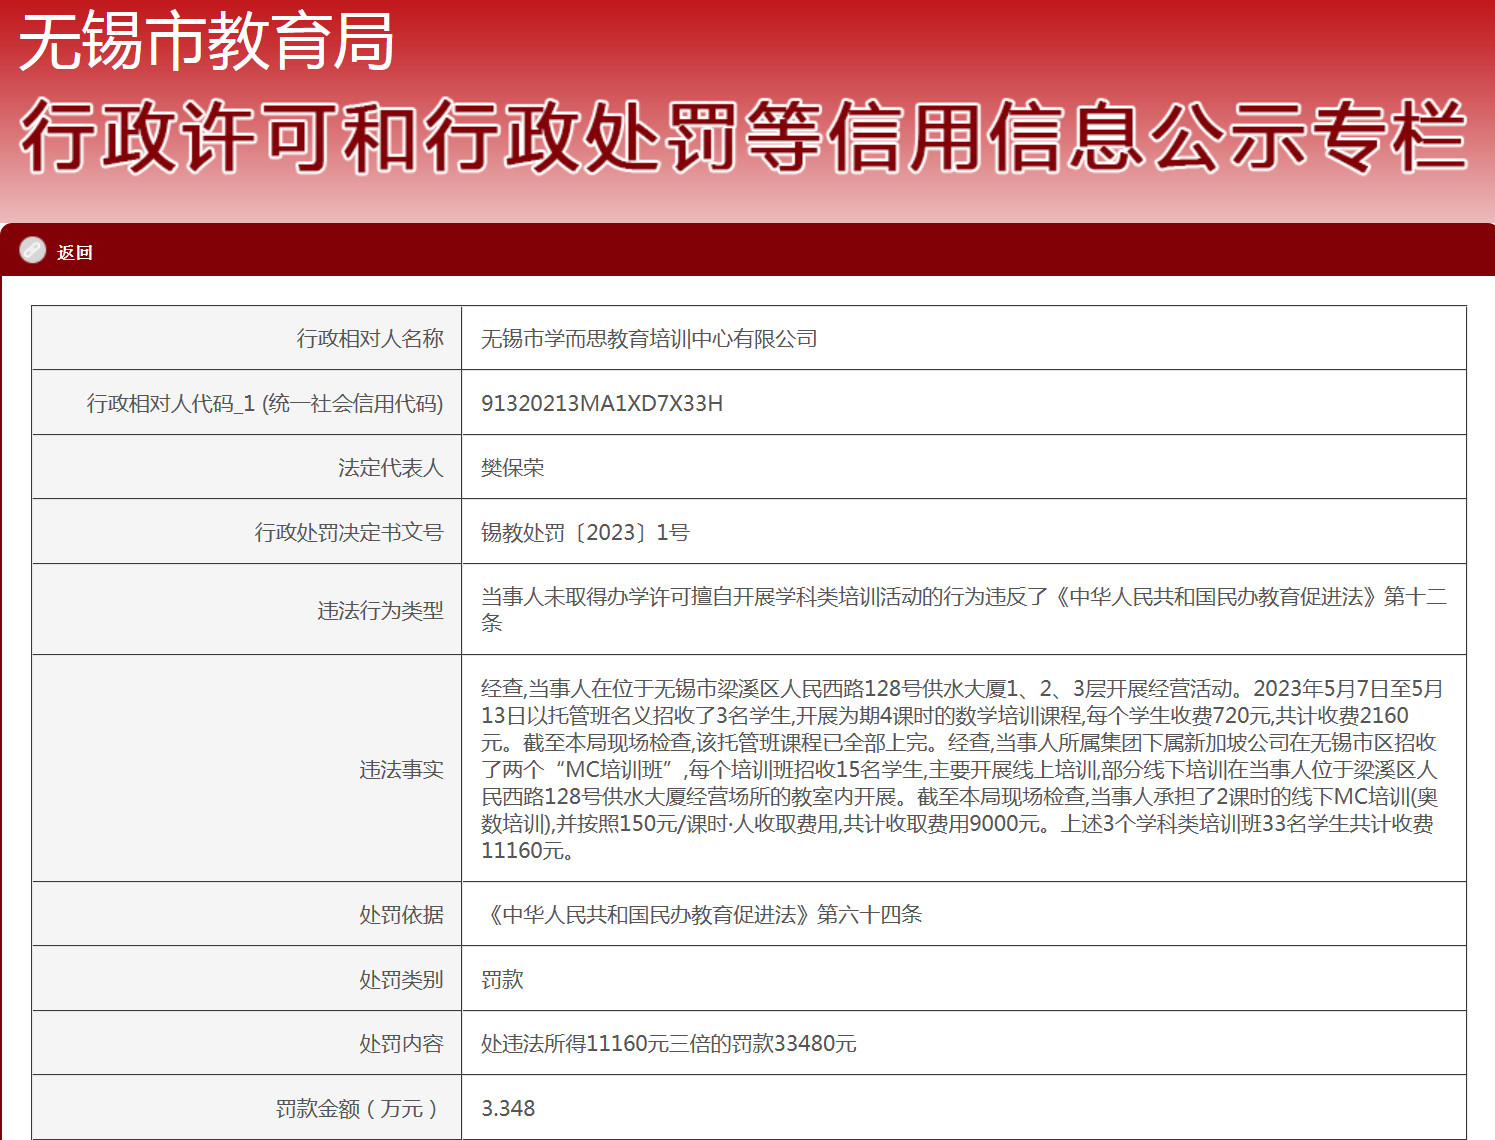The width and height of the screenshot is (1495, 1140).
Task: Select fine amount value 3.348
Action: tap(508, 1108)
